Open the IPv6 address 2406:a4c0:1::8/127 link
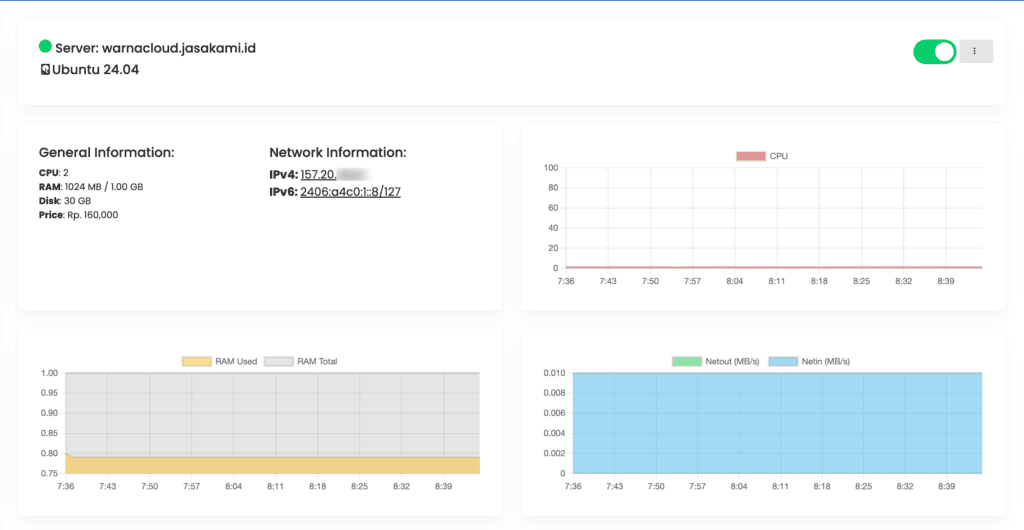The image size is (1024, 530). pyautogui.click(x=350, y=192)
